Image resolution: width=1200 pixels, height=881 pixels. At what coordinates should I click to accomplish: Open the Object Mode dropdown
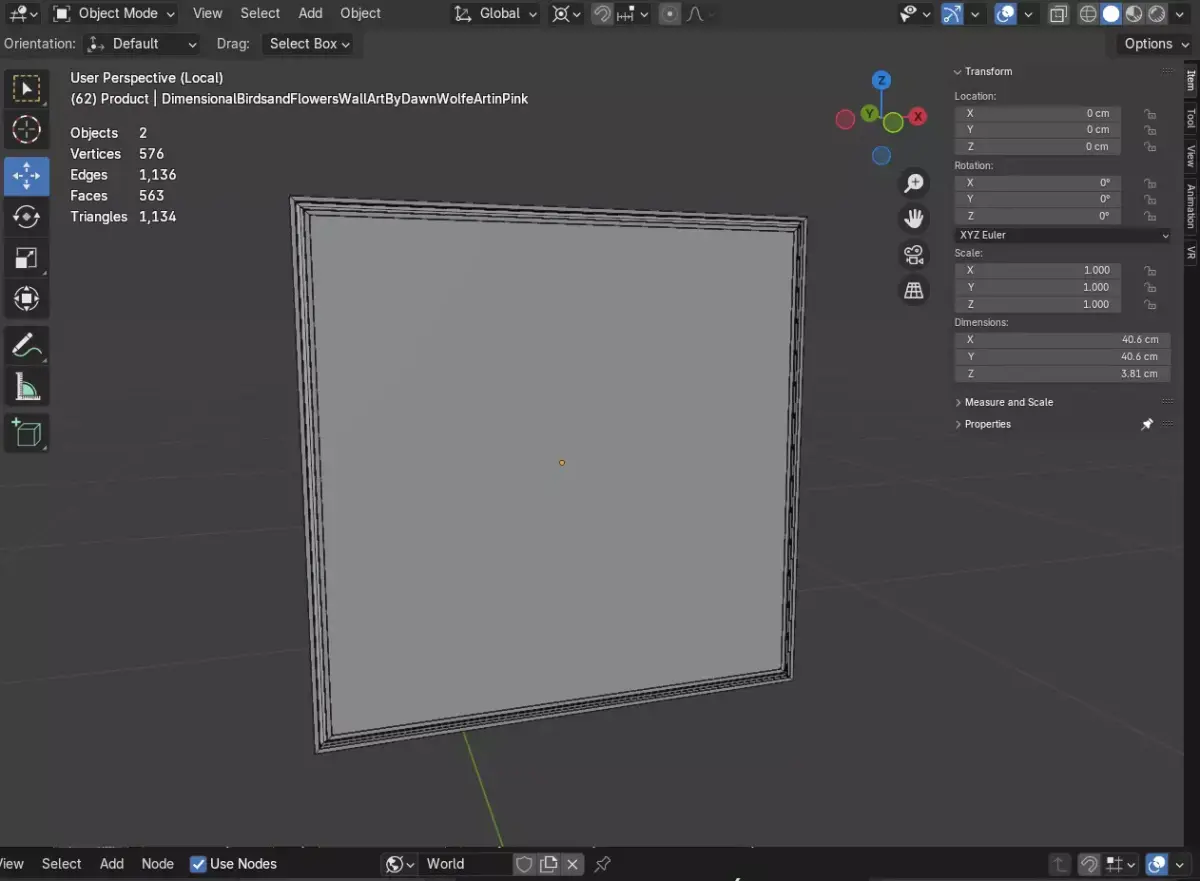pyautogui.click(x=113, y=14)
